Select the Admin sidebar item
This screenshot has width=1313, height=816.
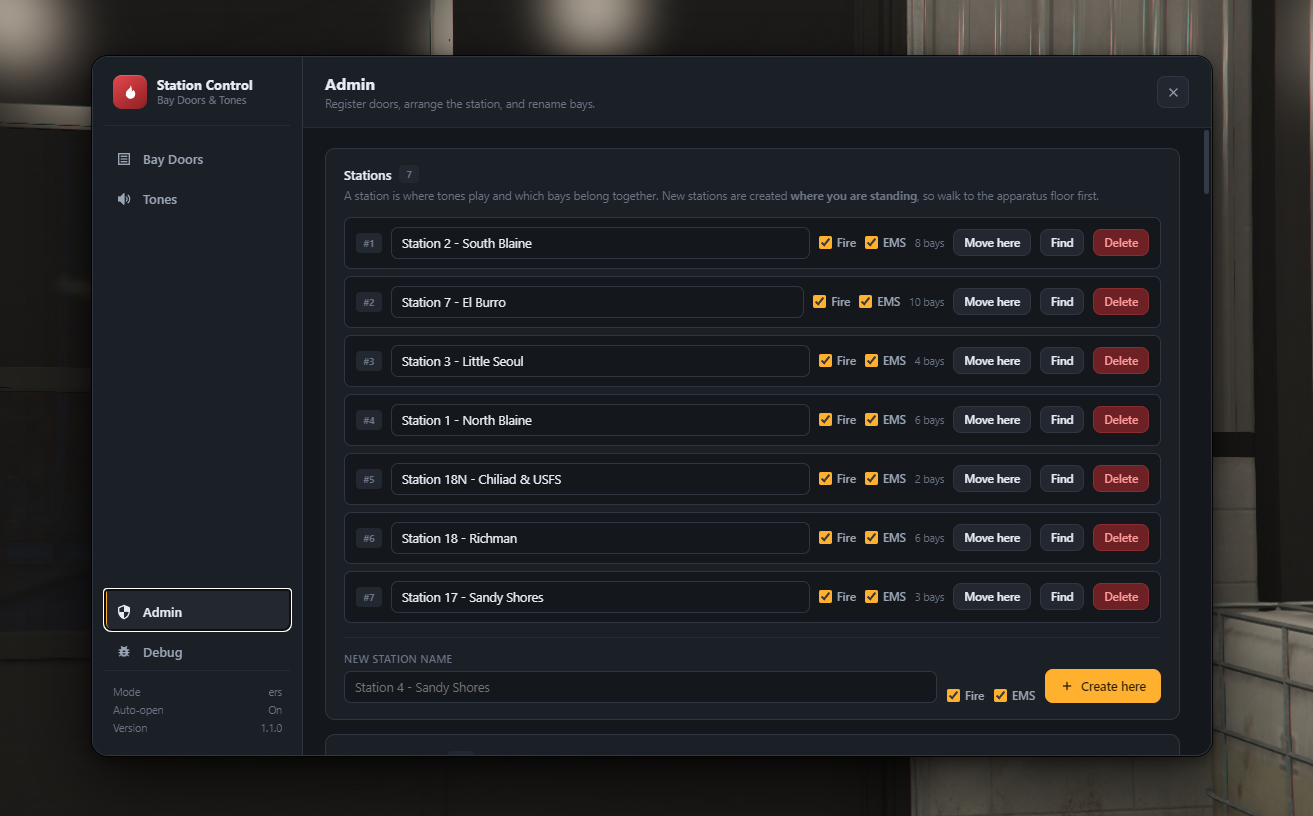pos(197,610)
